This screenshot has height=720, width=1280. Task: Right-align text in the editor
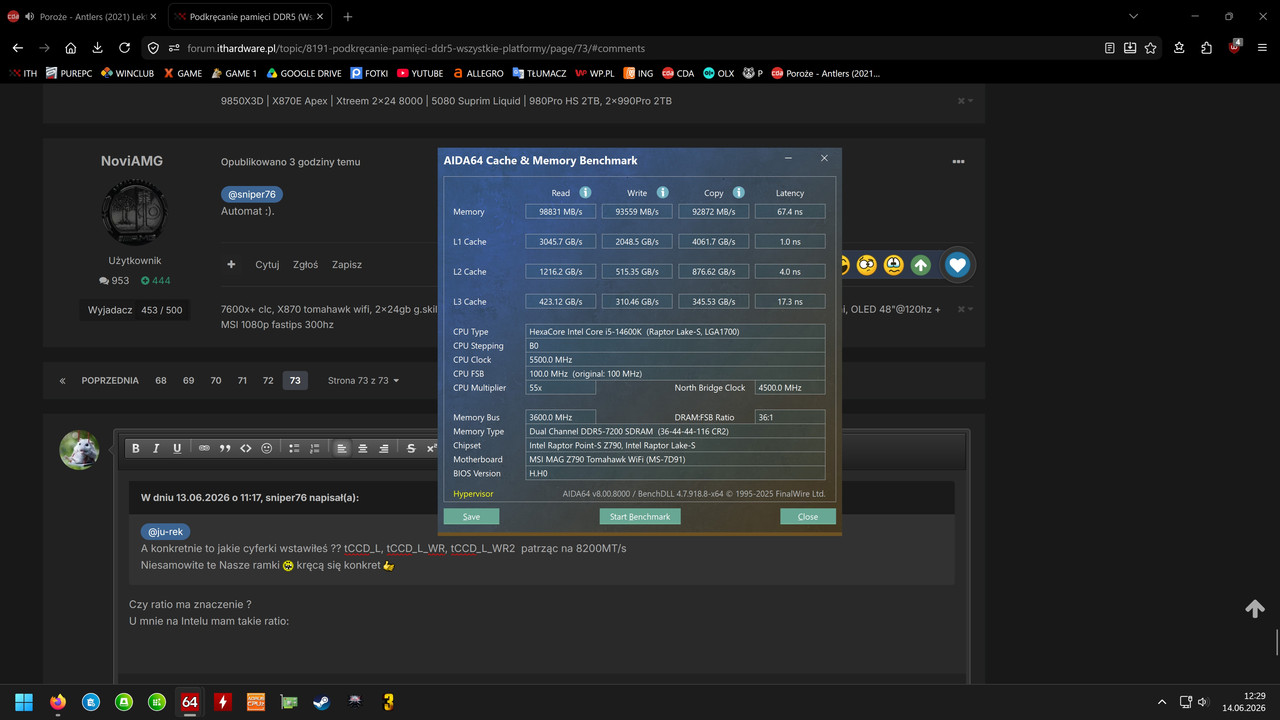click(x=384, y=448)
